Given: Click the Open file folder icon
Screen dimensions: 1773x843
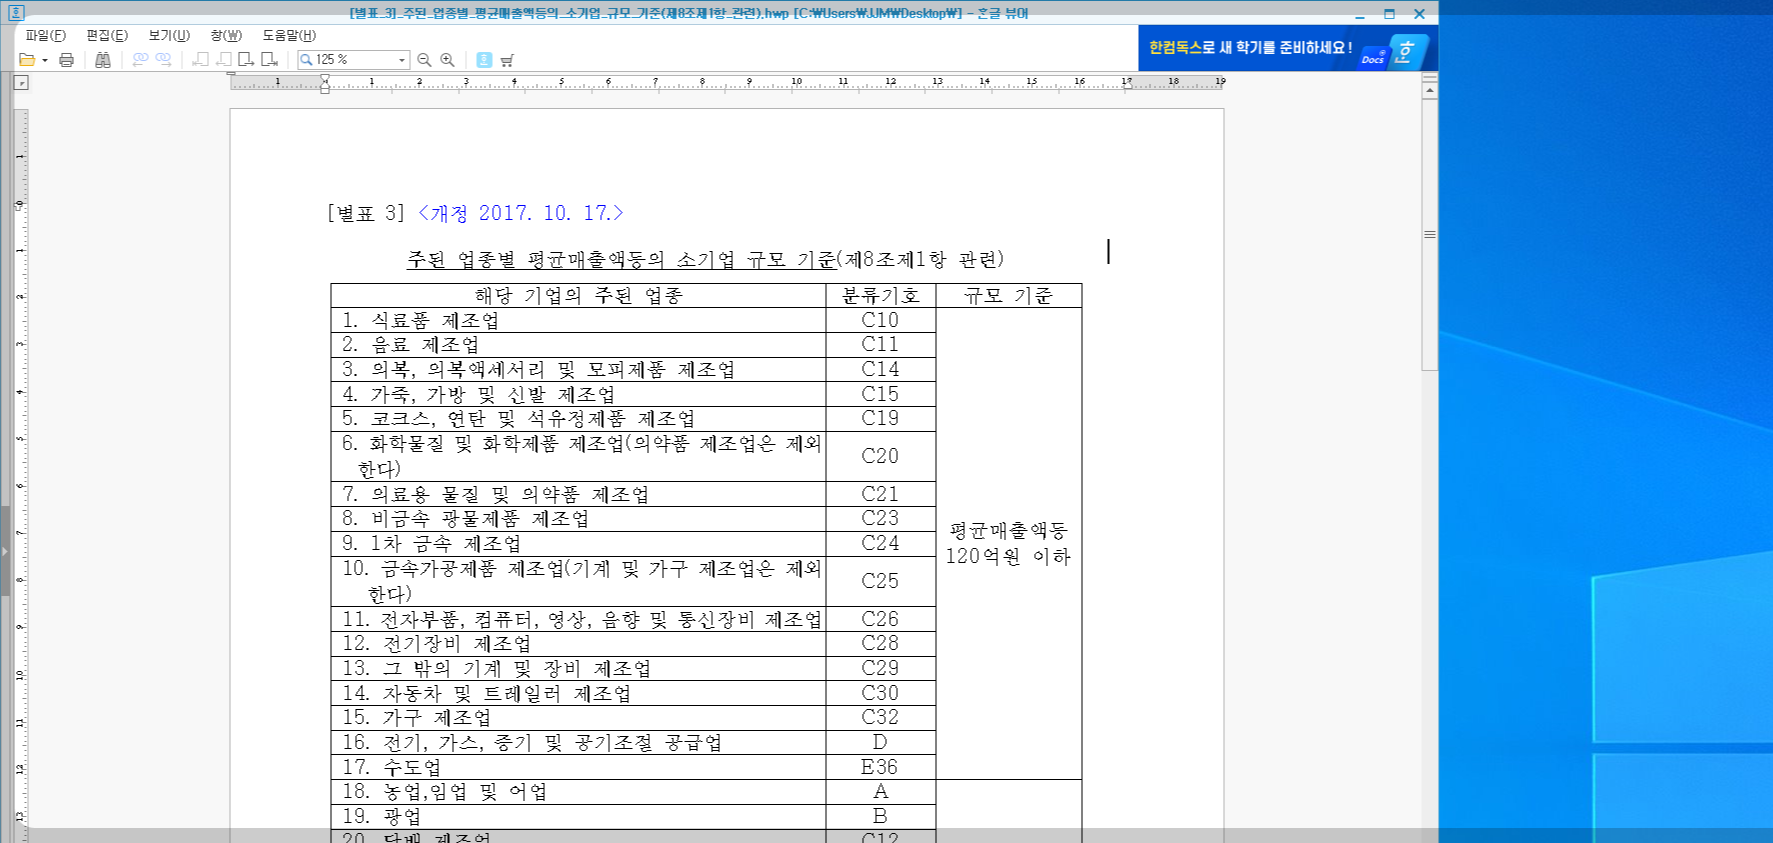Looking at the screenshot, I should [27, 60].
